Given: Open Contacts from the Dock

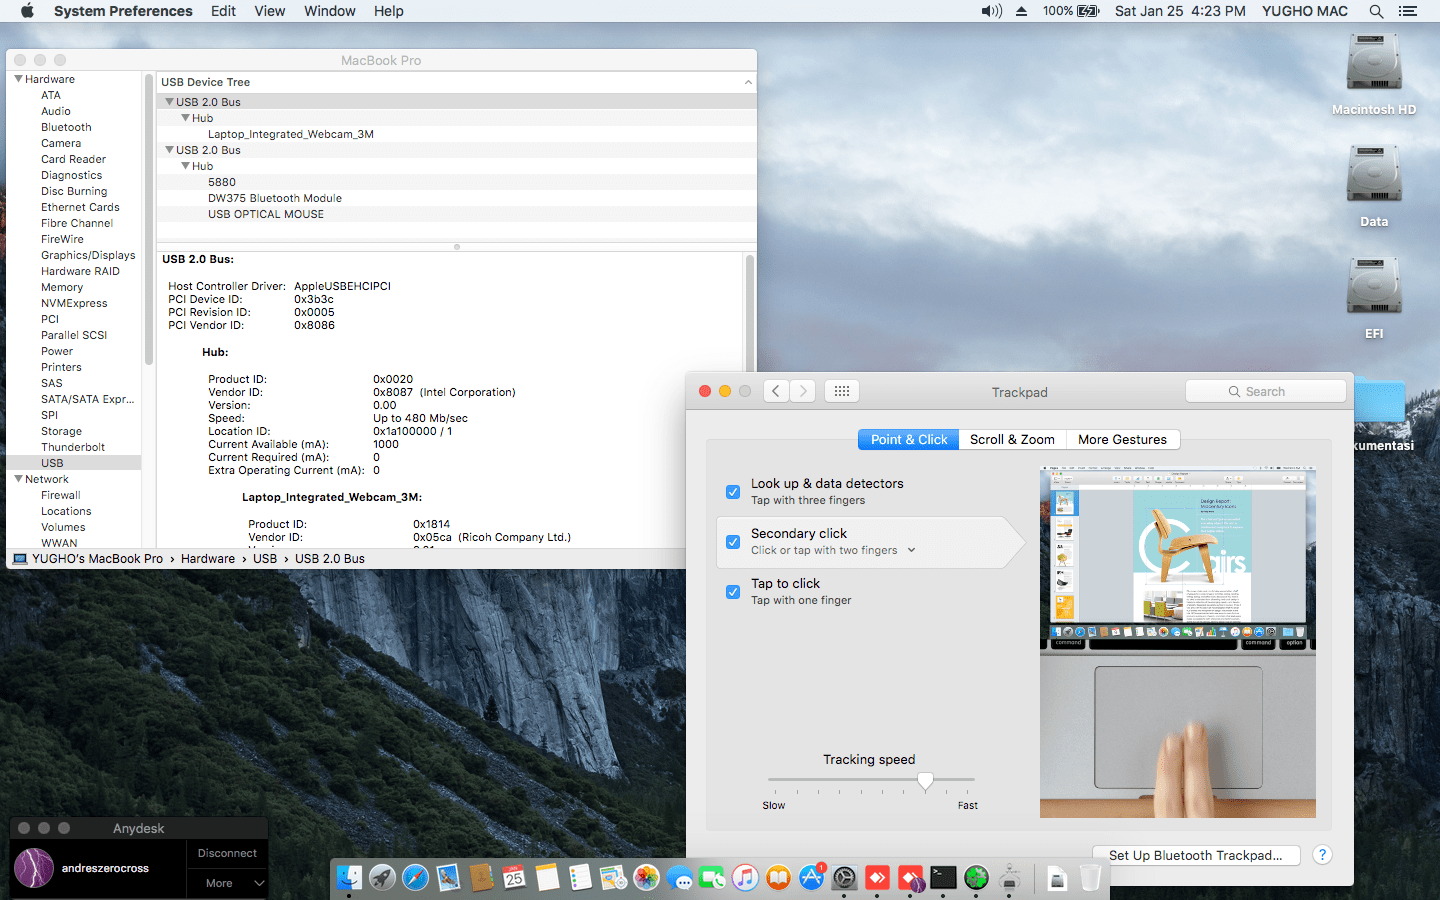Looking at the screenshot, I should click(481, 878).
